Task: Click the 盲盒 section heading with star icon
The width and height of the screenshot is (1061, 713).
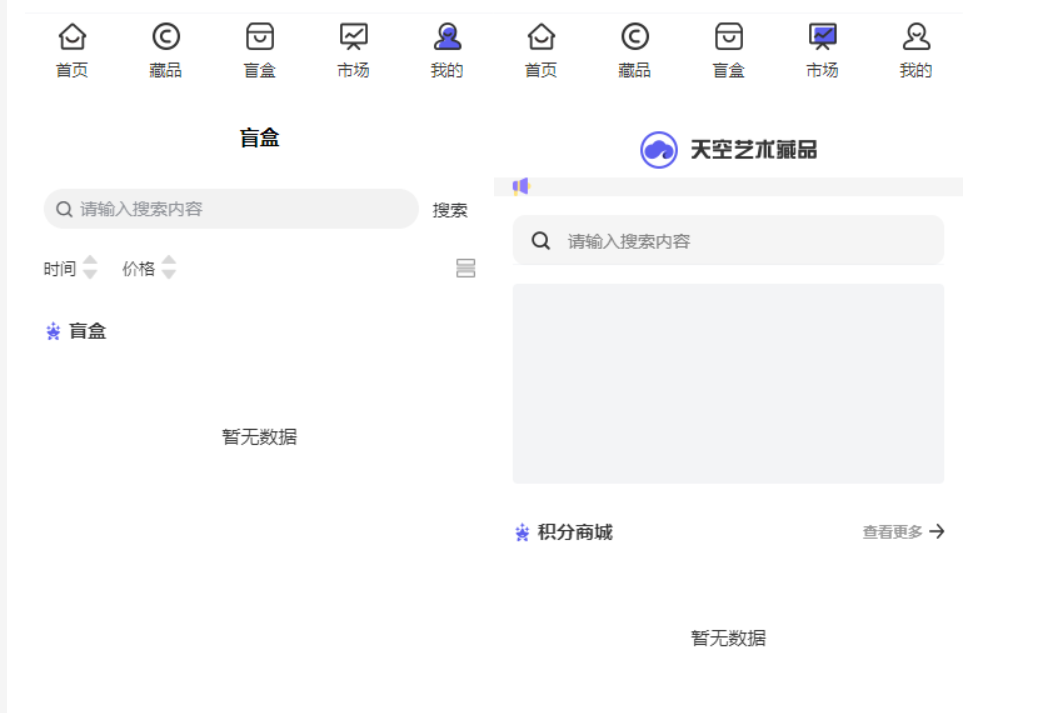Action: coord(76,331)
